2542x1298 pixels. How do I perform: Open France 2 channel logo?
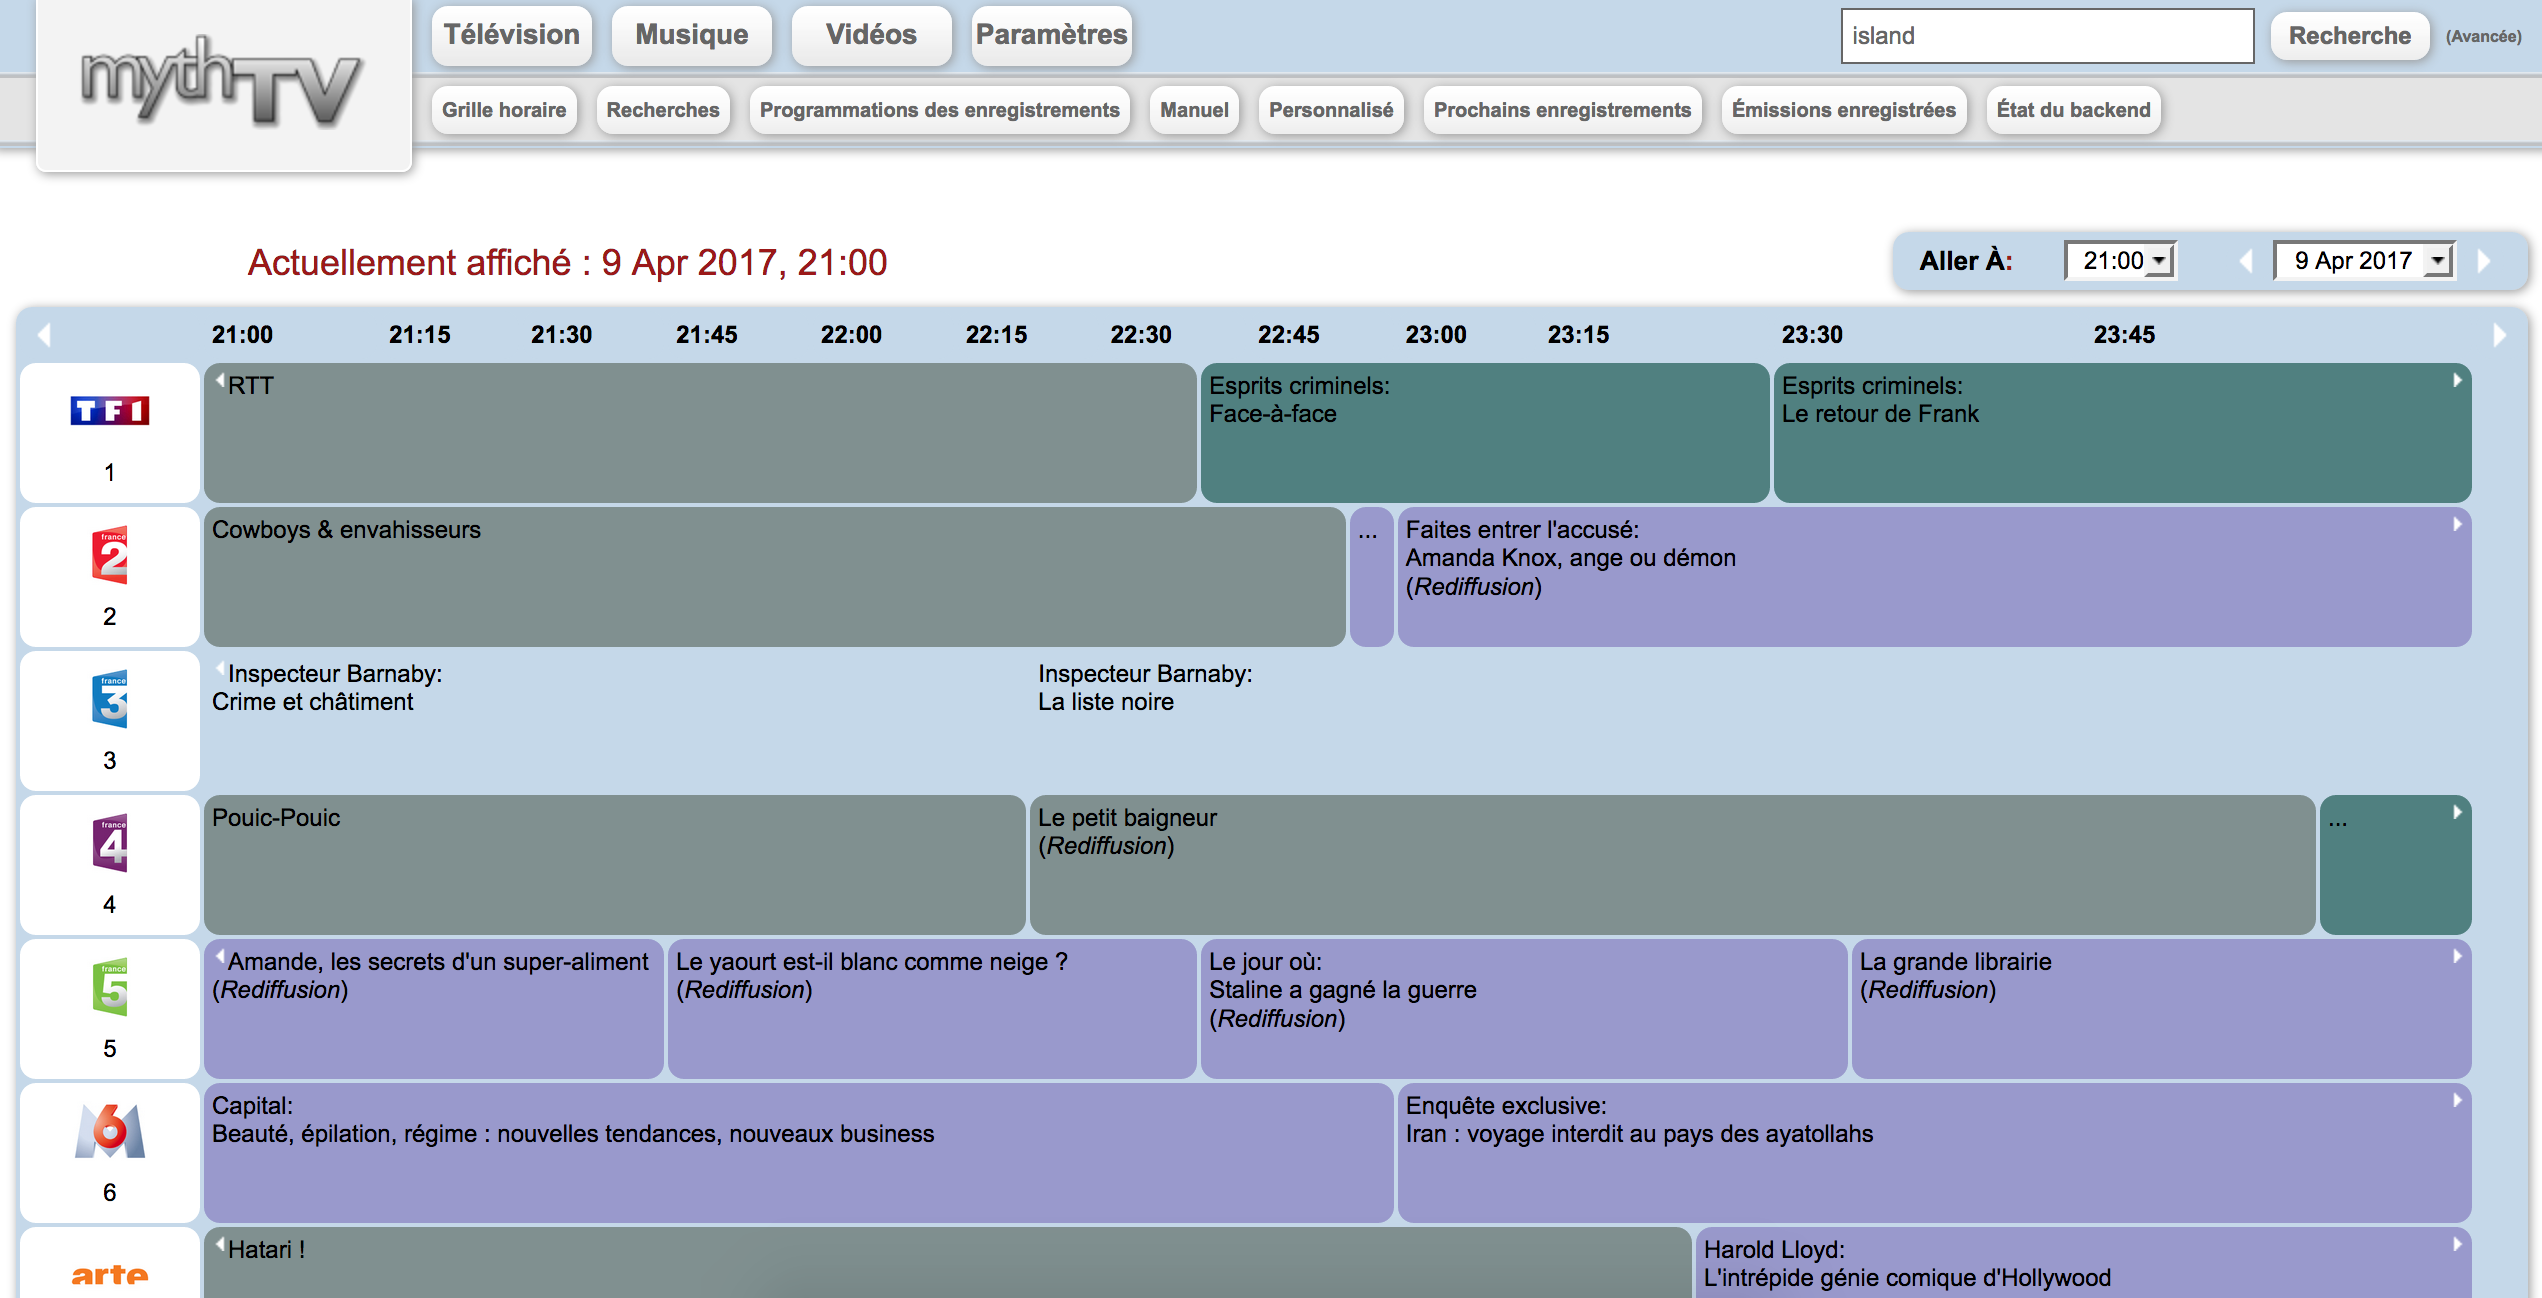point(110,555)
